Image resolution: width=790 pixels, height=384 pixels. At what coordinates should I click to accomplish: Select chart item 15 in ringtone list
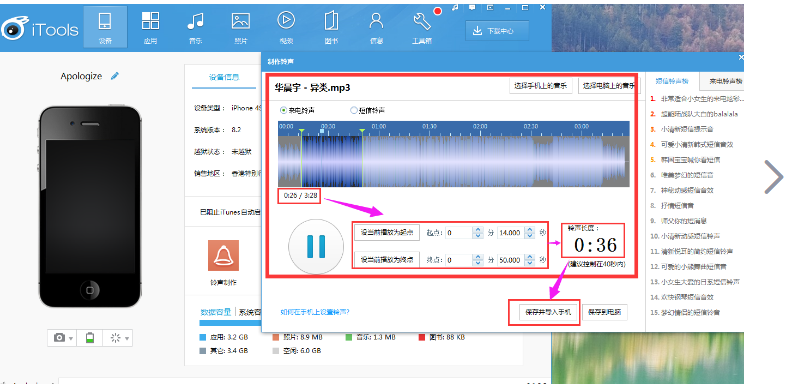685,312
